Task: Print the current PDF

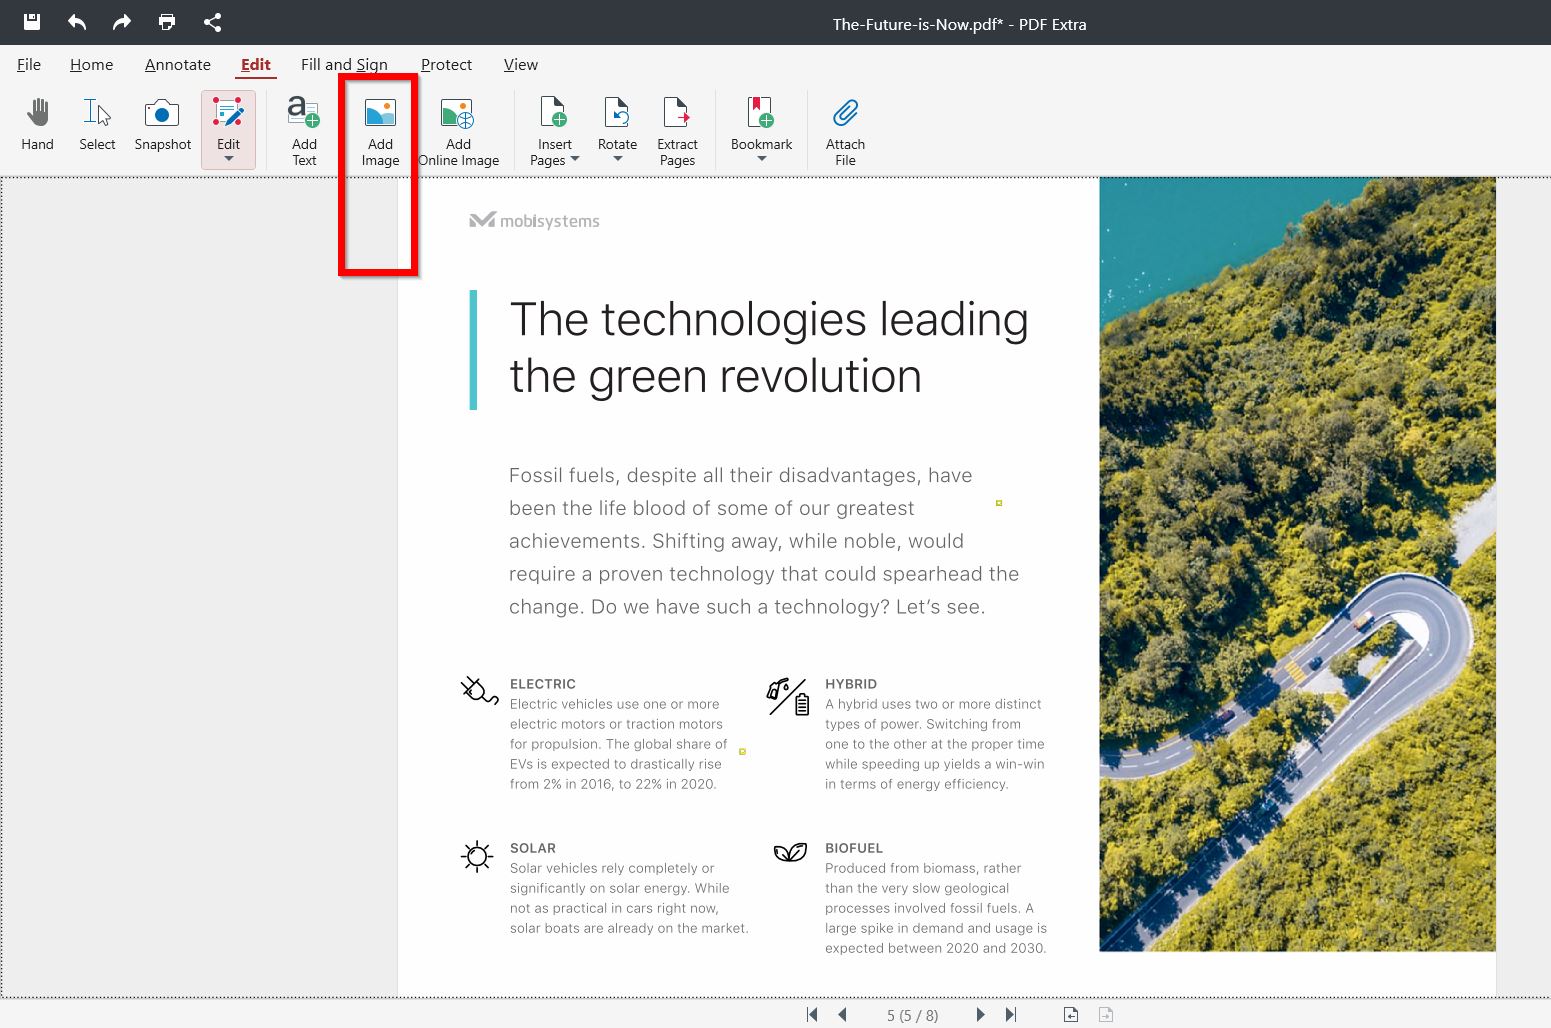Action: pos(166,22)
